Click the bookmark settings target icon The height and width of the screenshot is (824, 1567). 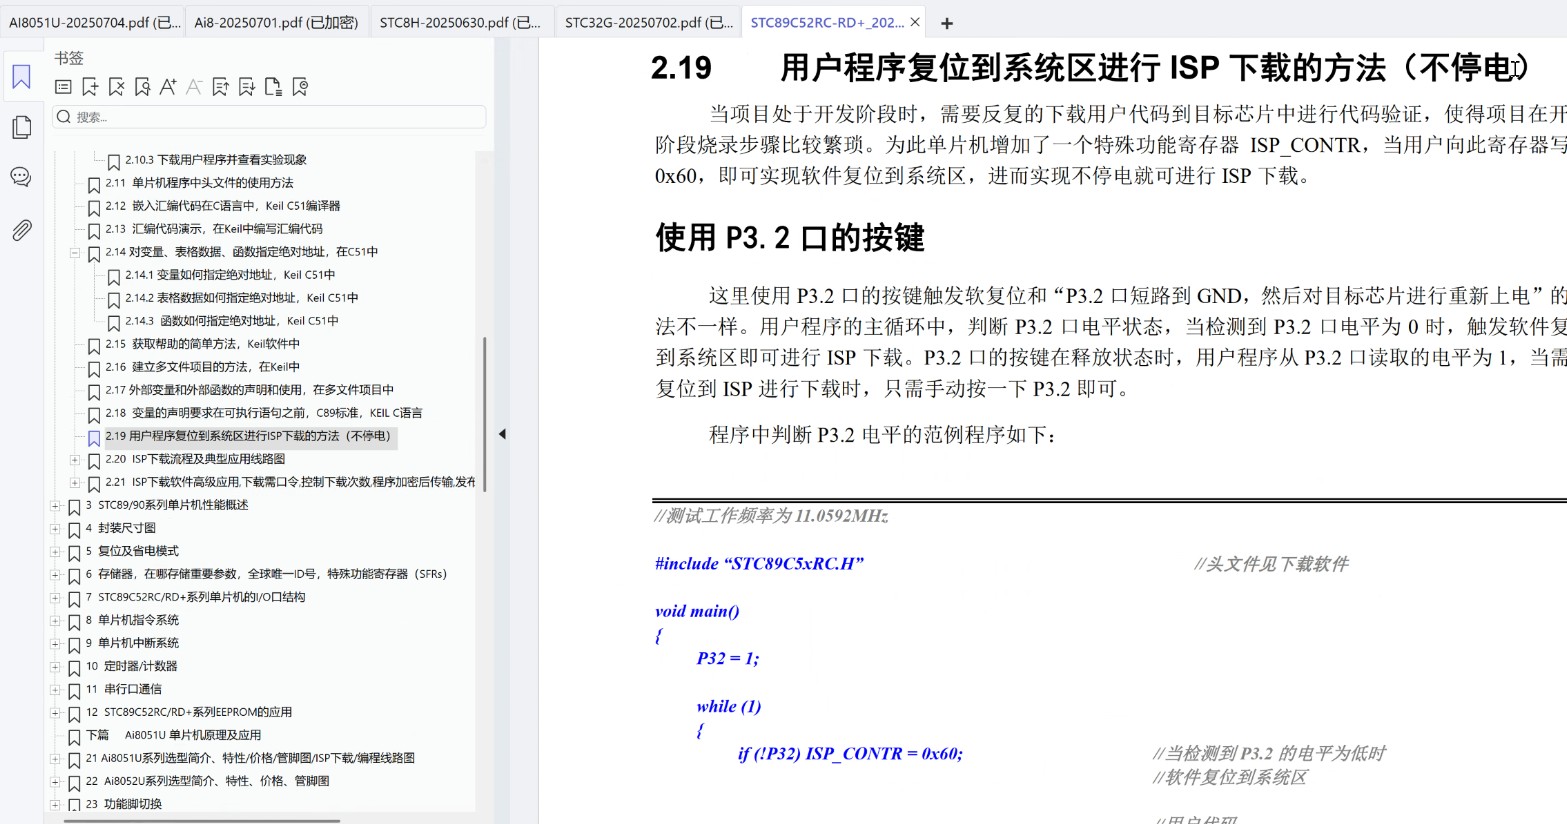pyautogui.click(x=300, y=87)
